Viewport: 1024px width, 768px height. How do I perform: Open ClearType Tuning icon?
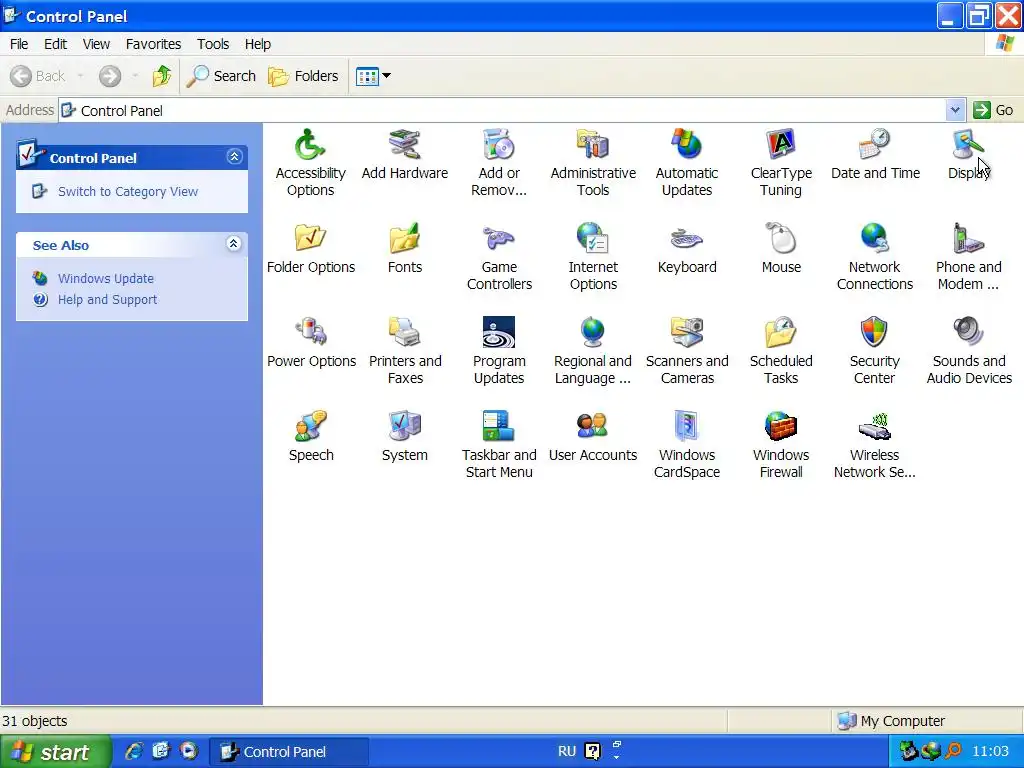click(781, 144)
